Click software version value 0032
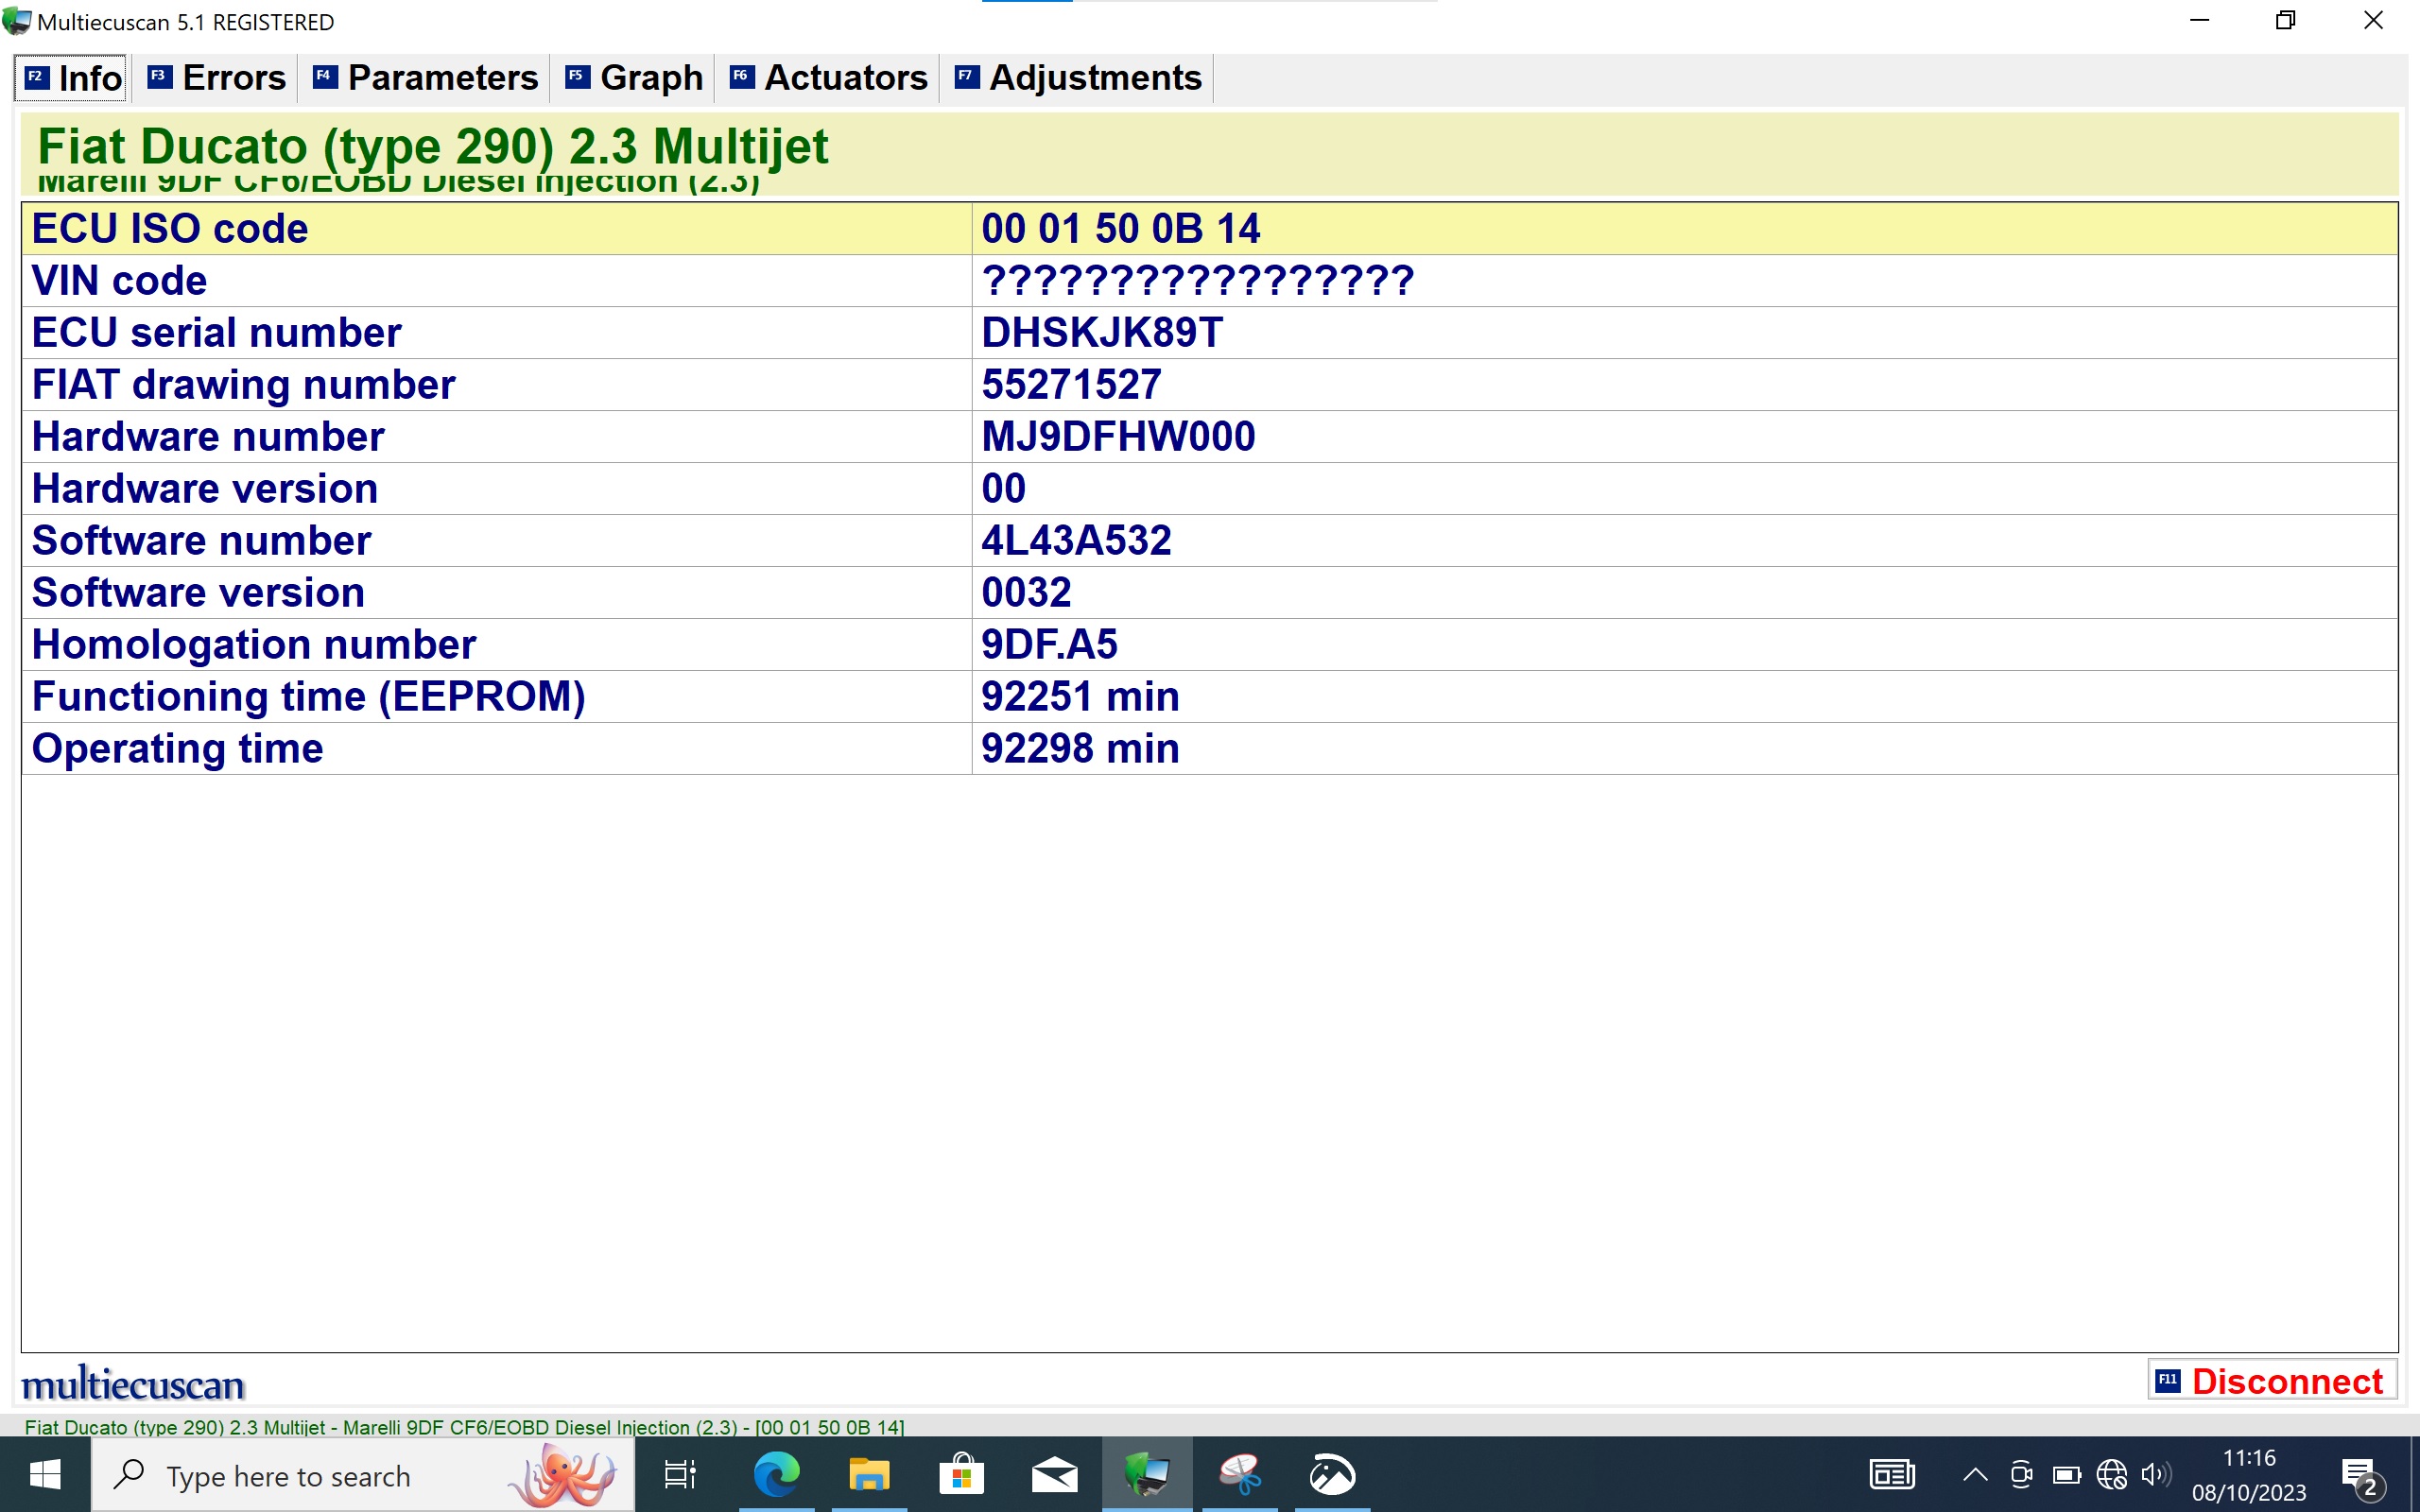The image size is (2420, 1512). click(x=1027, y=593)
